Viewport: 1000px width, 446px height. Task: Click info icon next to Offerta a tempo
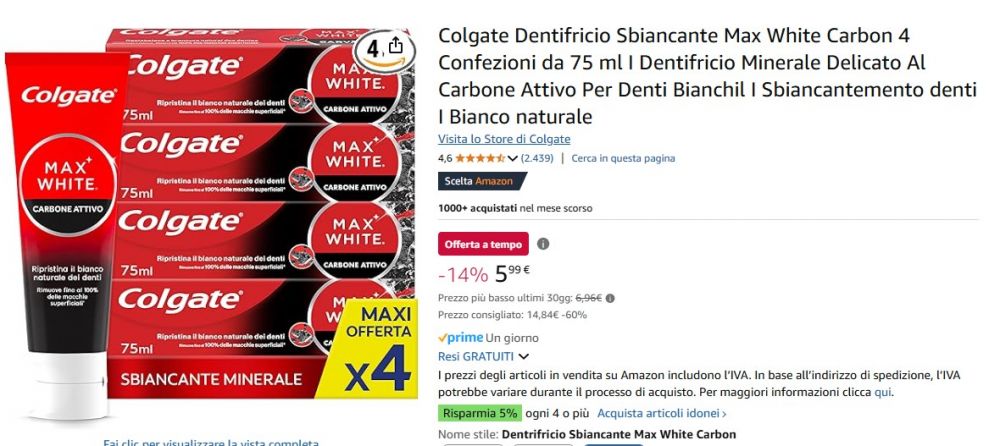[x=543, y=244]
